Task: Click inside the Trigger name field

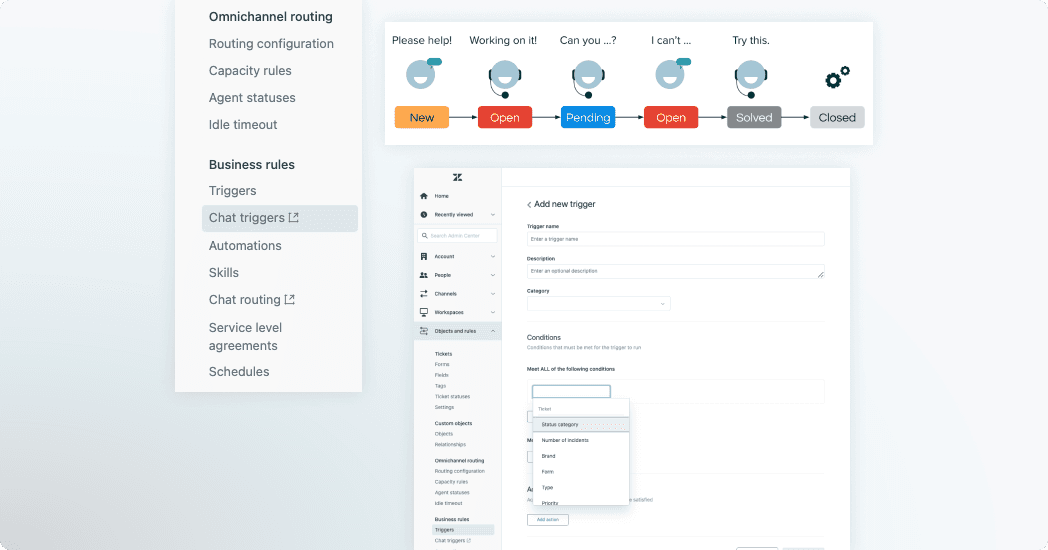Action: coord(675,239)
